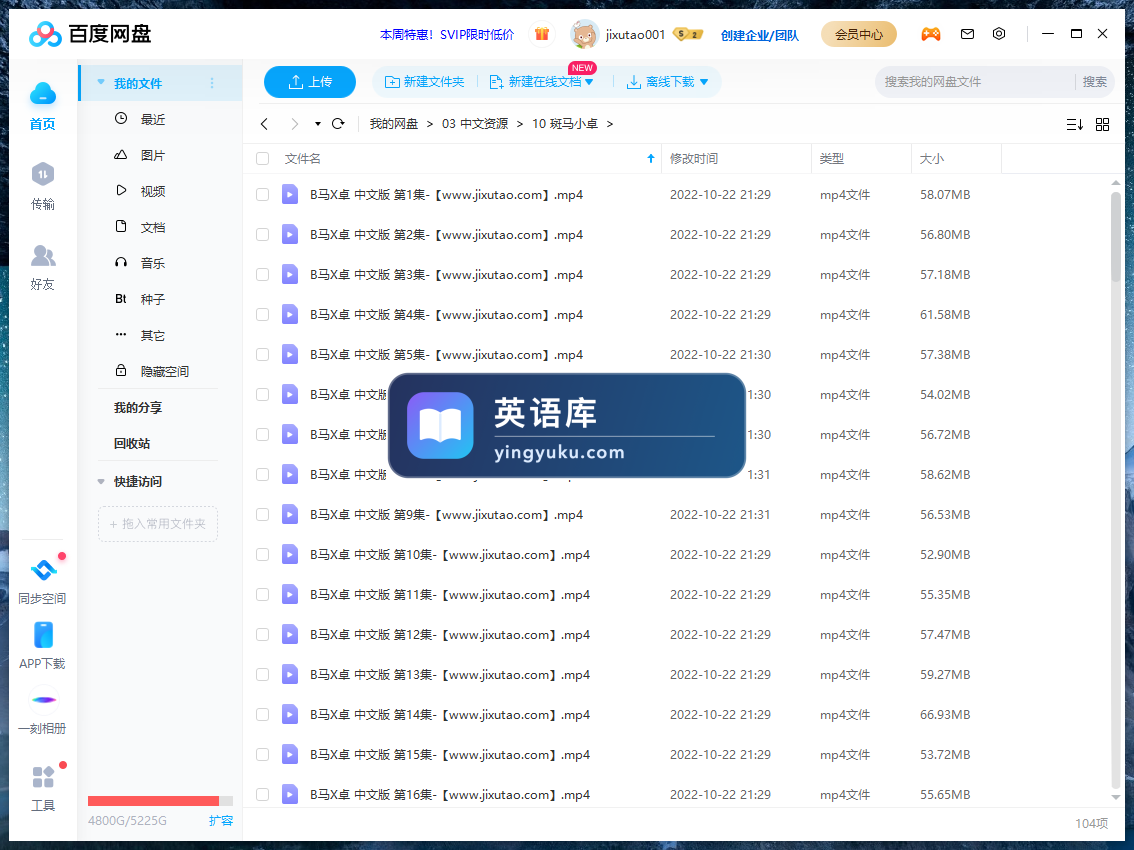Collapse the 我的文件 tree section
Screen dimensions: 1134x850
pyautogui.click(x=101, y=82)
